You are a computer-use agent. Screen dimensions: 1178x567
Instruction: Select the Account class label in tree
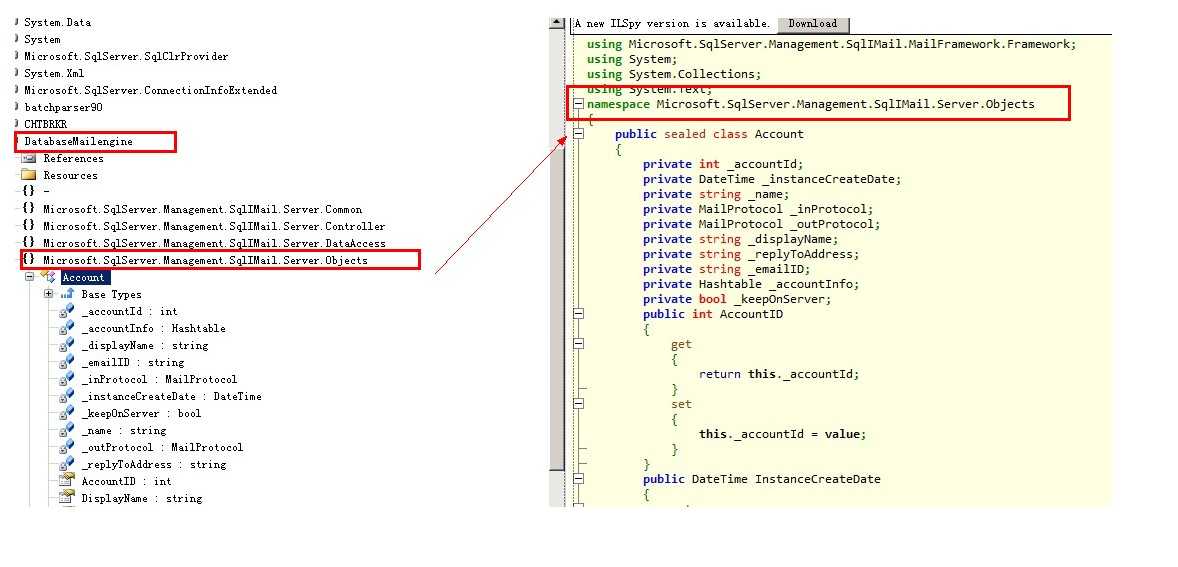[x=83, y=277]
